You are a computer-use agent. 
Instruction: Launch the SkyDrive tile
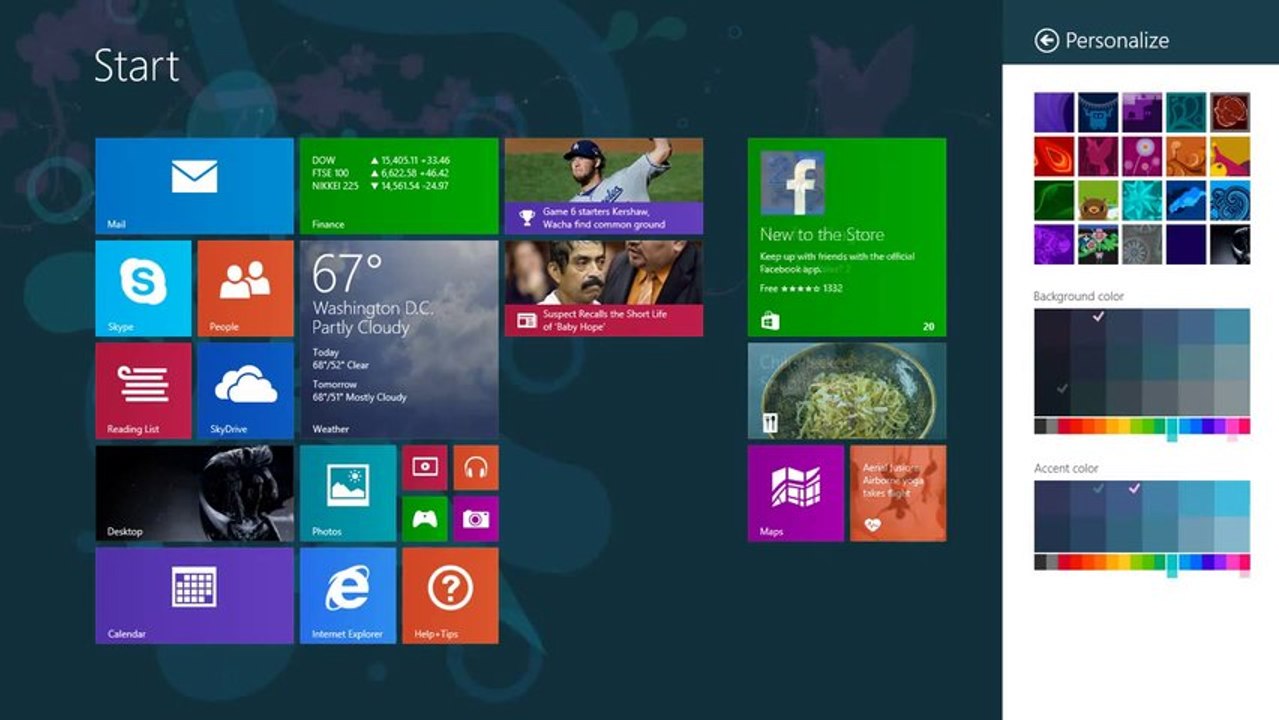point(245,390)
